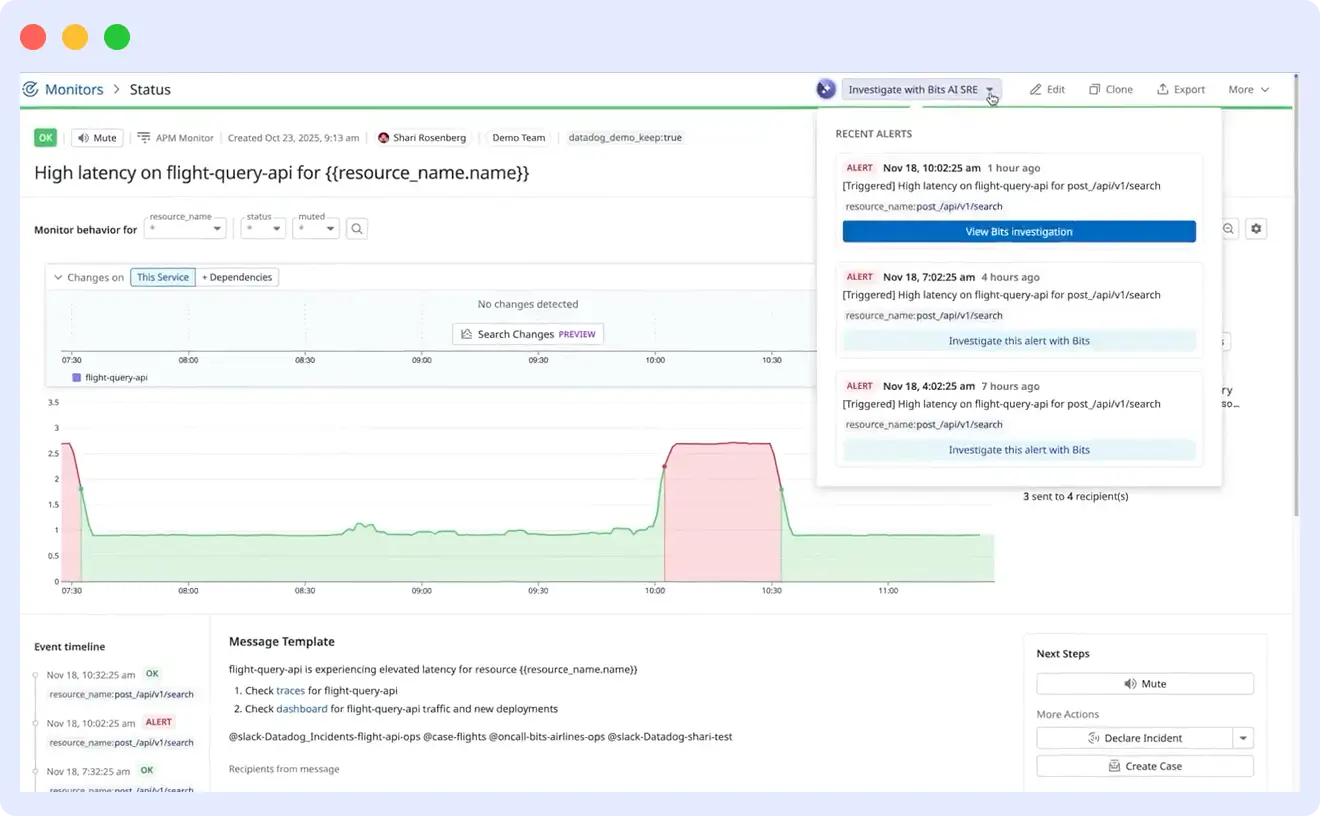Open the status filter dropdown

tap(264, 229)
